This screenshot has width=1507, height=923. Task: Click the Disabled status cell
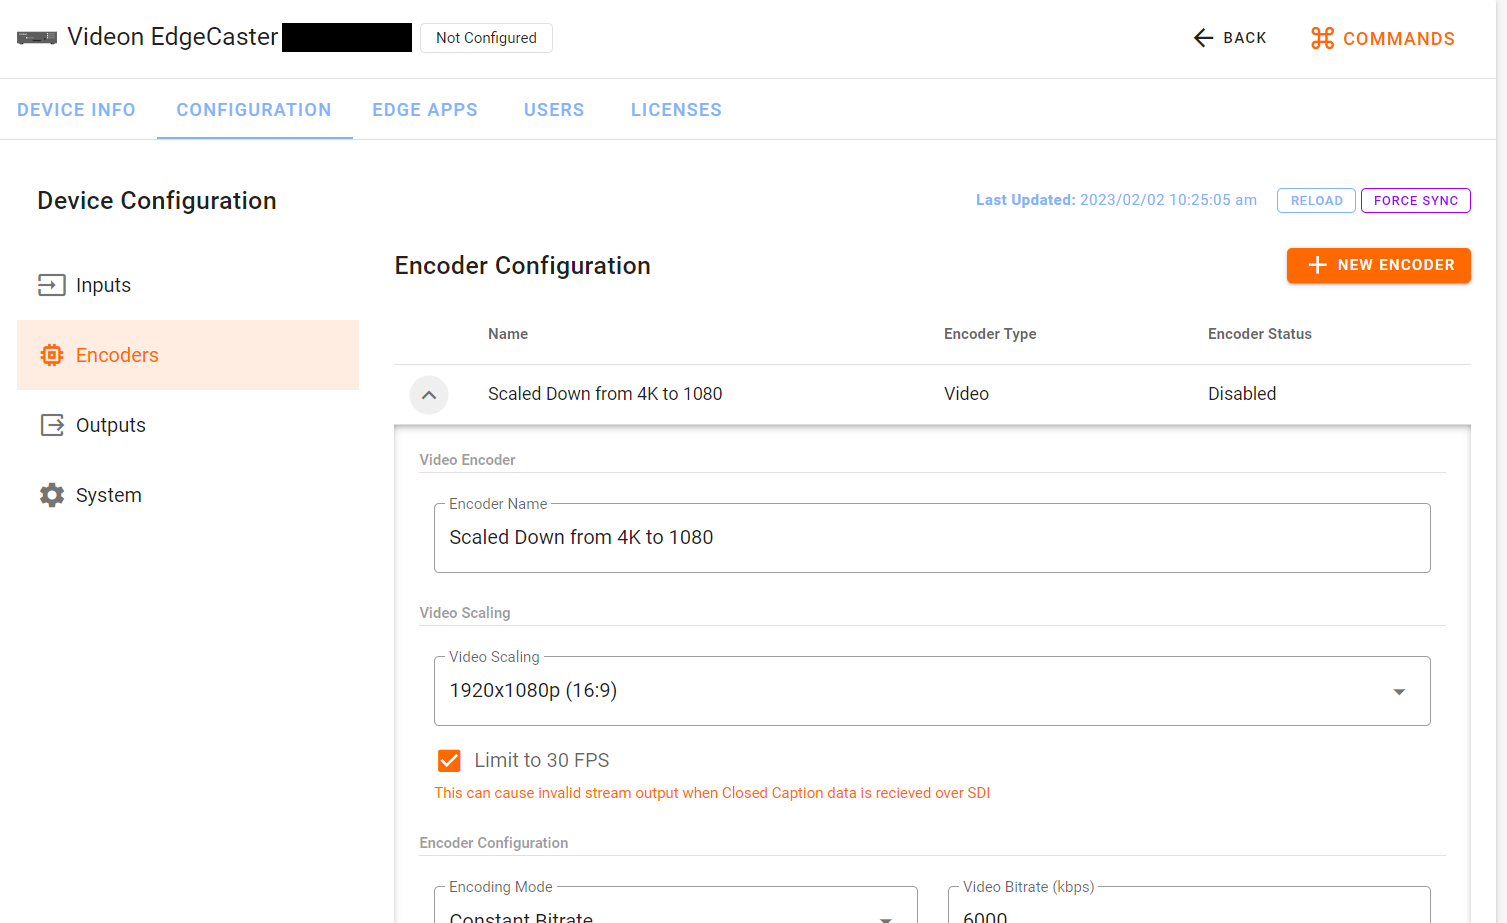[x=1242, y=394]
